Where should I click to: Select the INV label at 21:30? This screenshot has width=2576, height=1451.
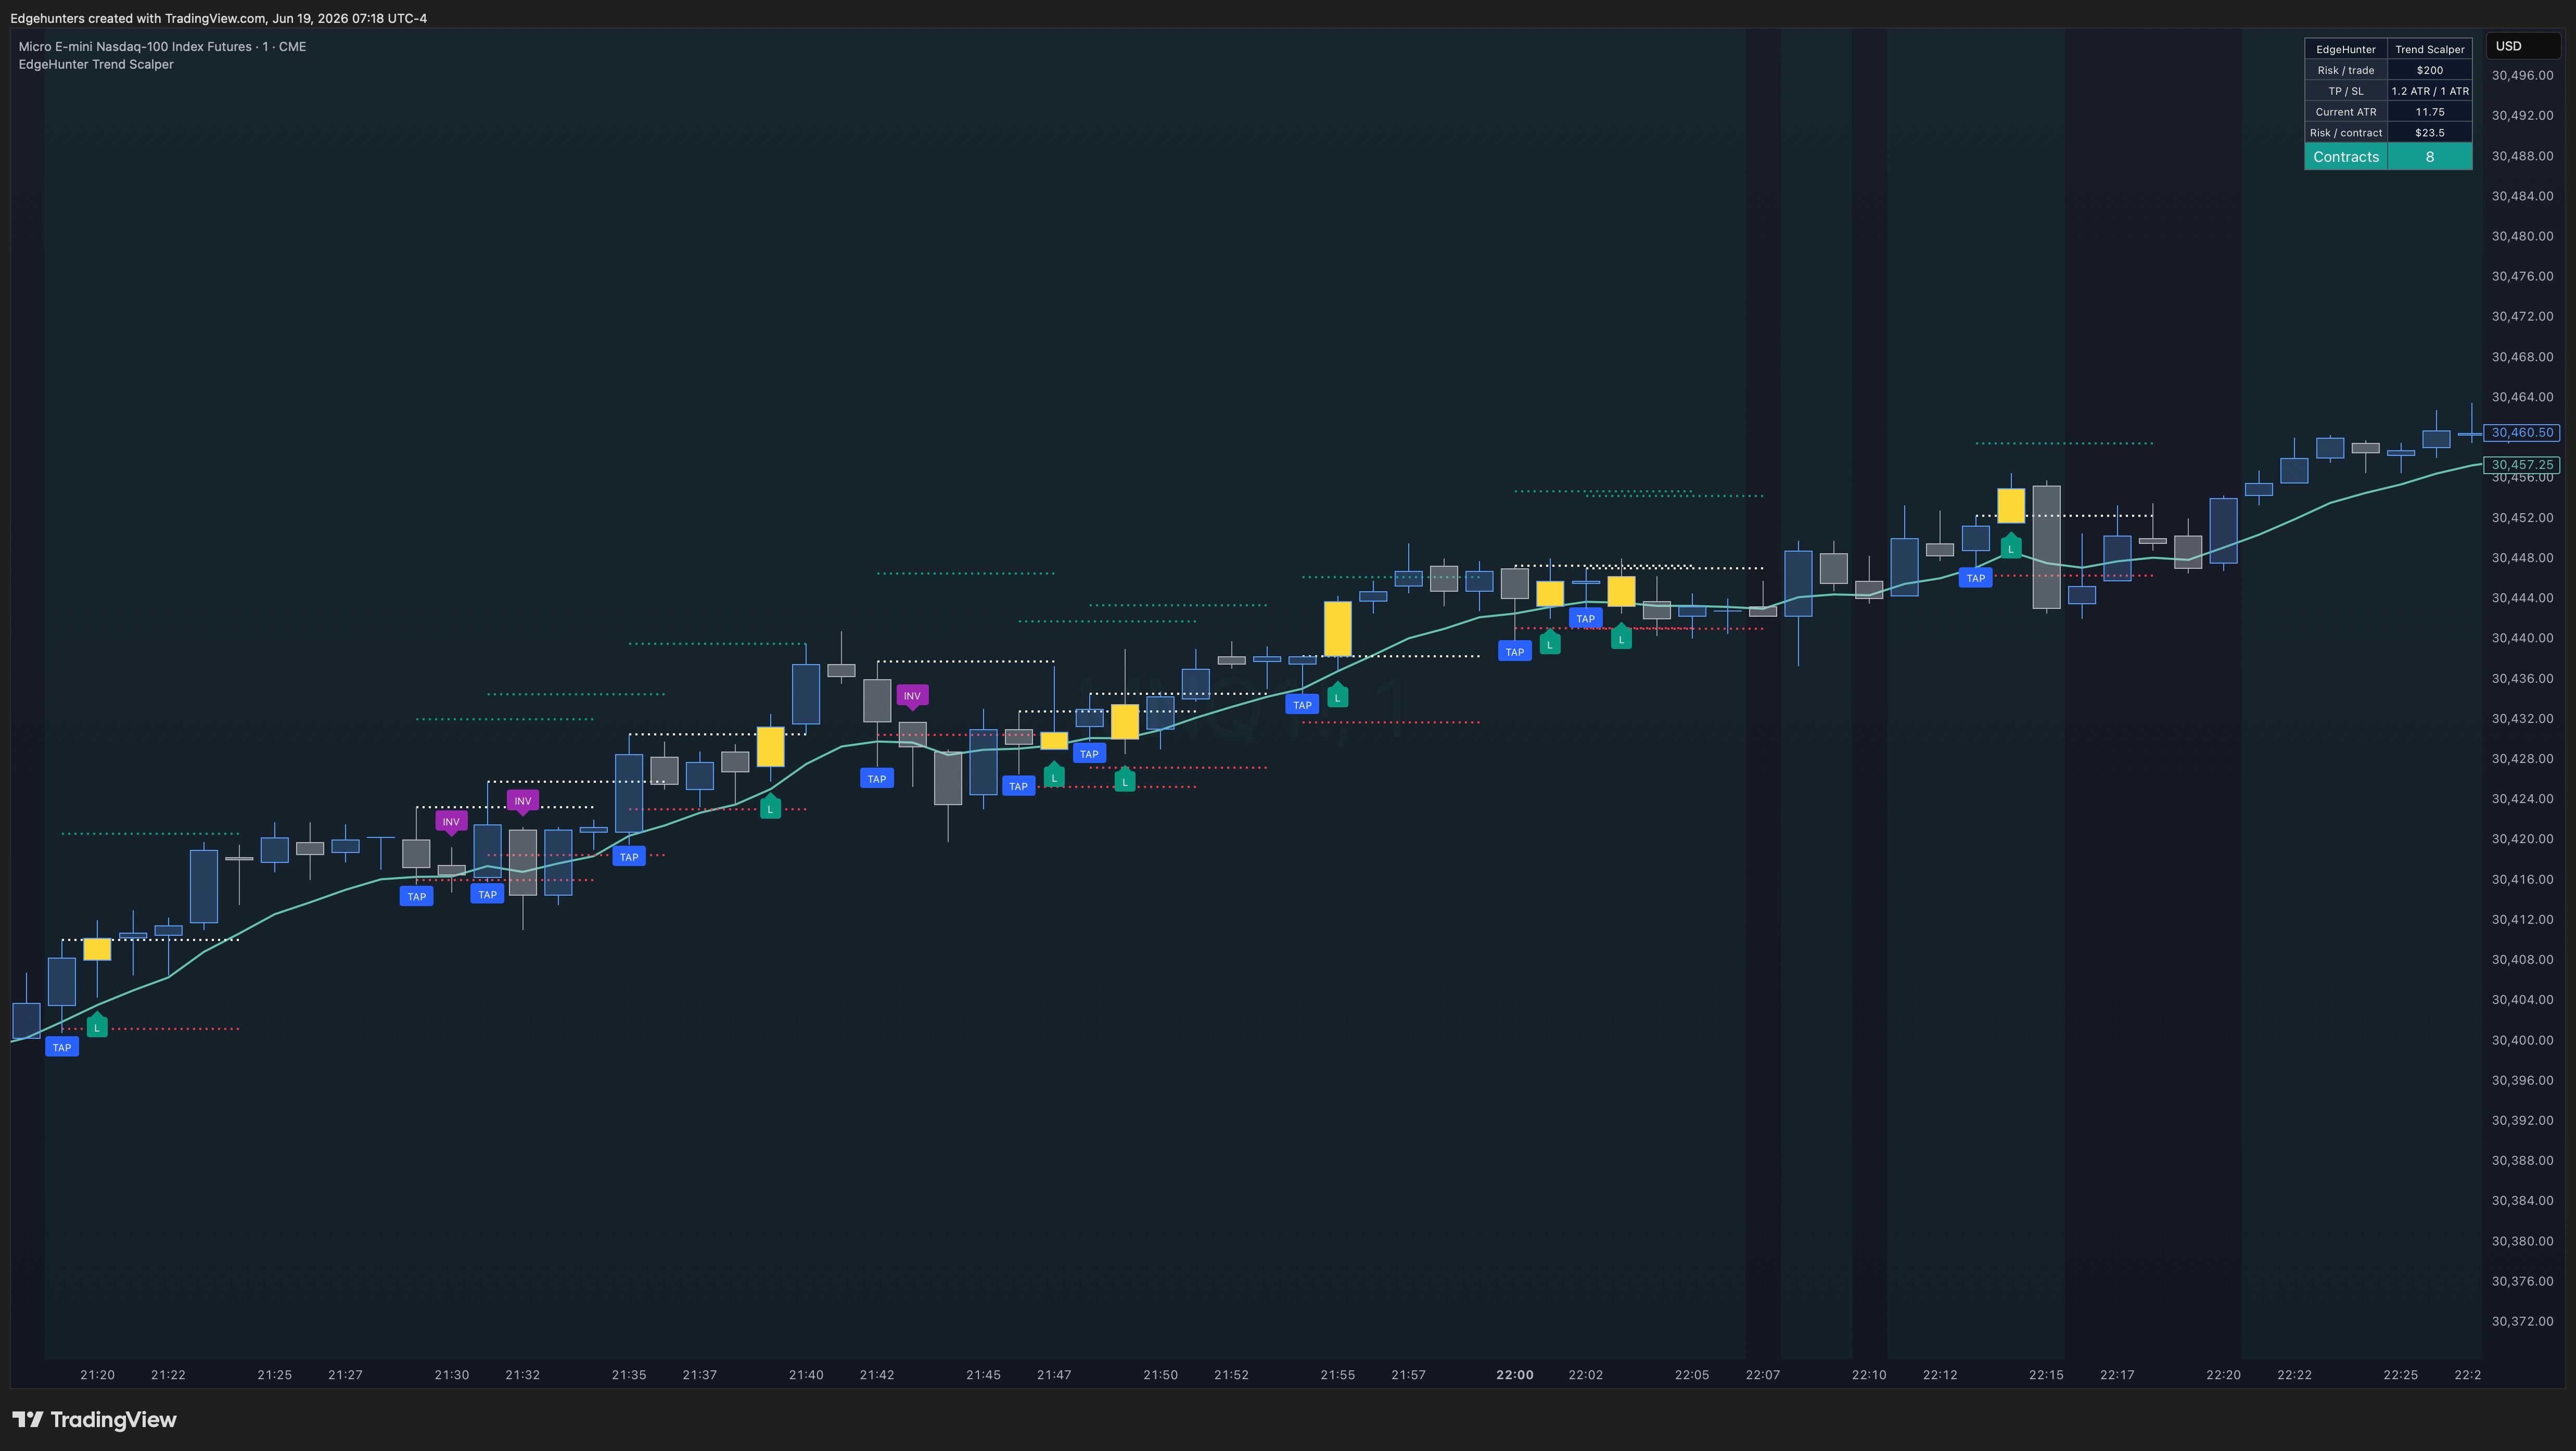[x=451, y=822]
